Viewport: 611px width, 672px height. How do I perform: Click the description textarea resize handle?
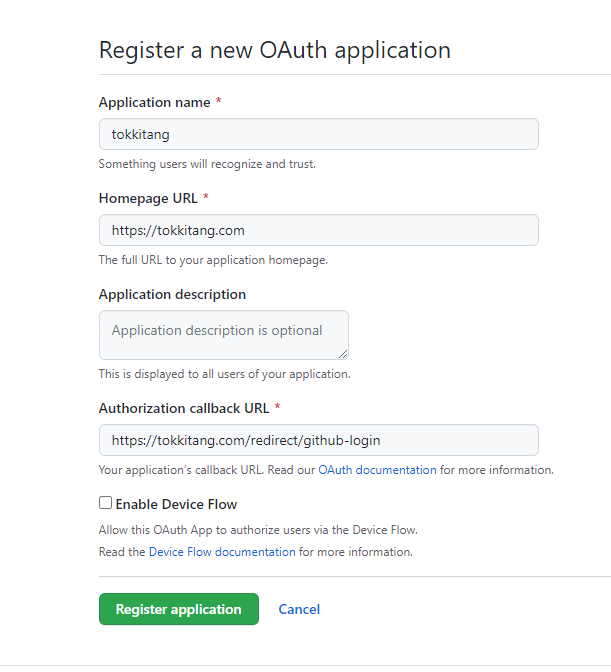click(x=343, y=353)
